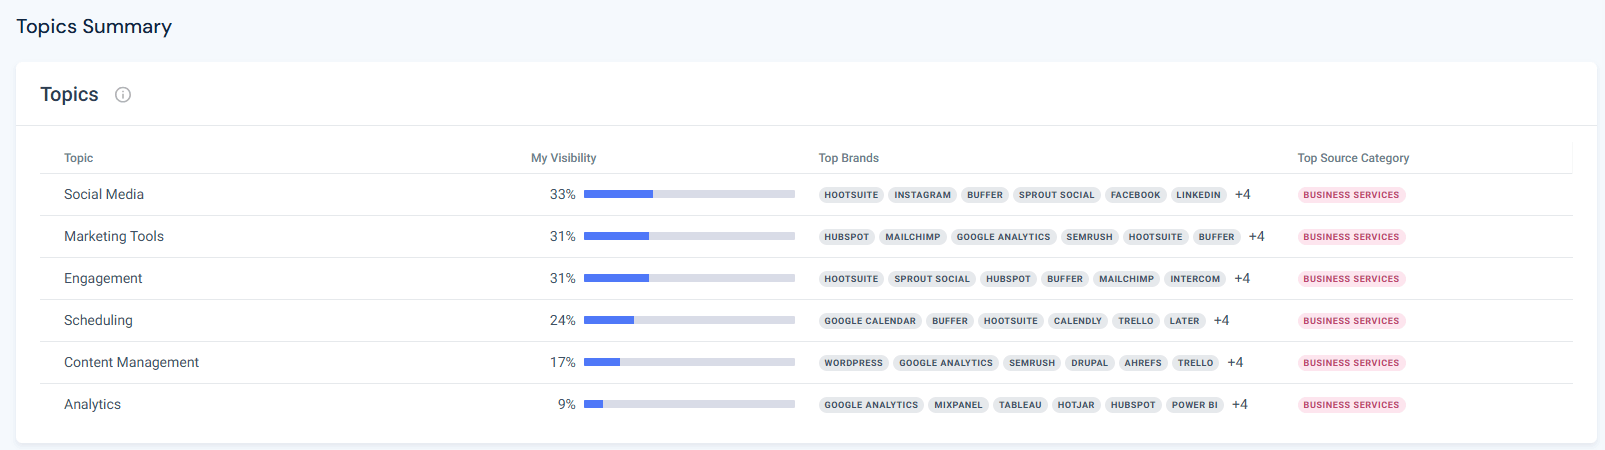Click Semrush tag in Marketing Tools row
1605x450 pixels.
[x=1089, y=237]
